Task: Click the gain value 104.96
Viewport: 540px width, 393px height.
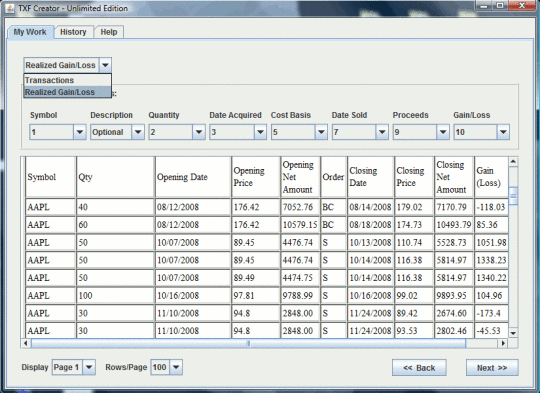Action: click(x=491, y=296)
